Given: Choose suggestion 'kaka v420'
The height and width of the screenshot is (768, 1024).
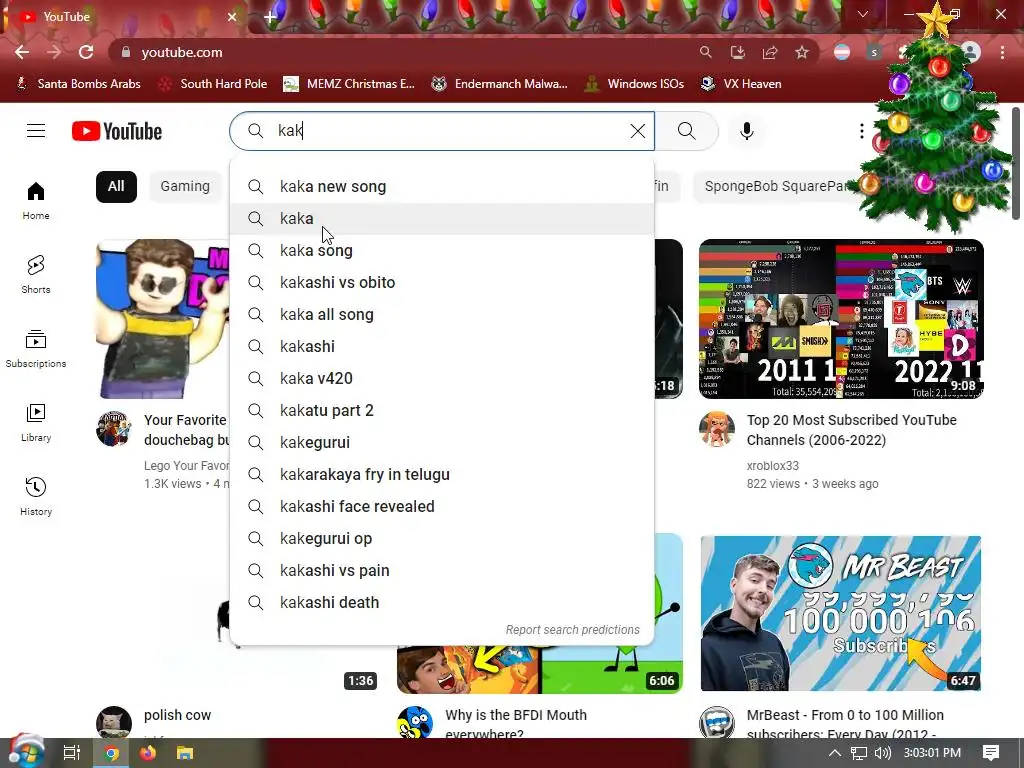Looking at the screenshot, I should (x=442, y=379).
